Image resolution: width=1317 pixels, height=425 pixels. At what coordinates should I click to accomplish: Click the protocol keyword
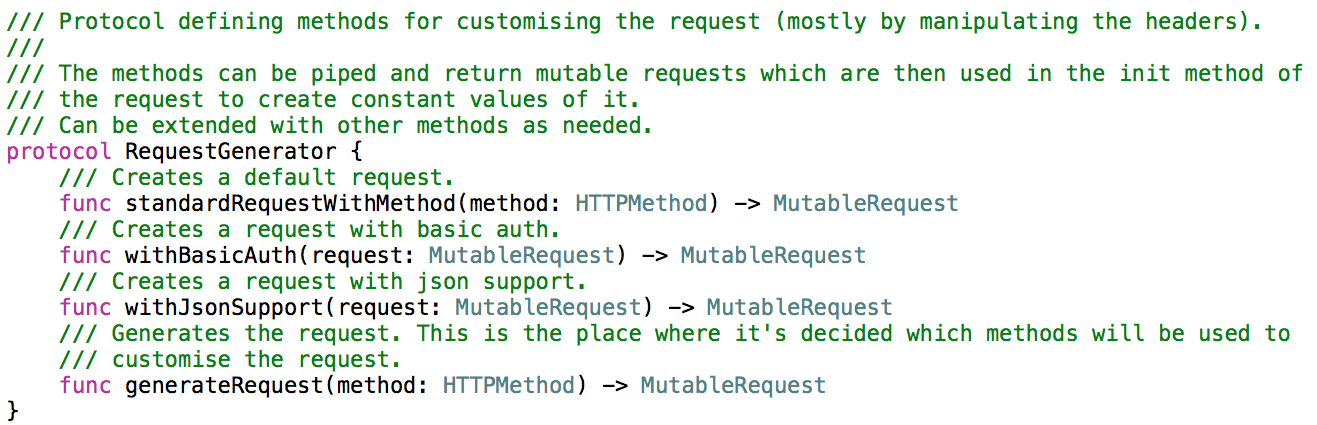coord(58,152)
